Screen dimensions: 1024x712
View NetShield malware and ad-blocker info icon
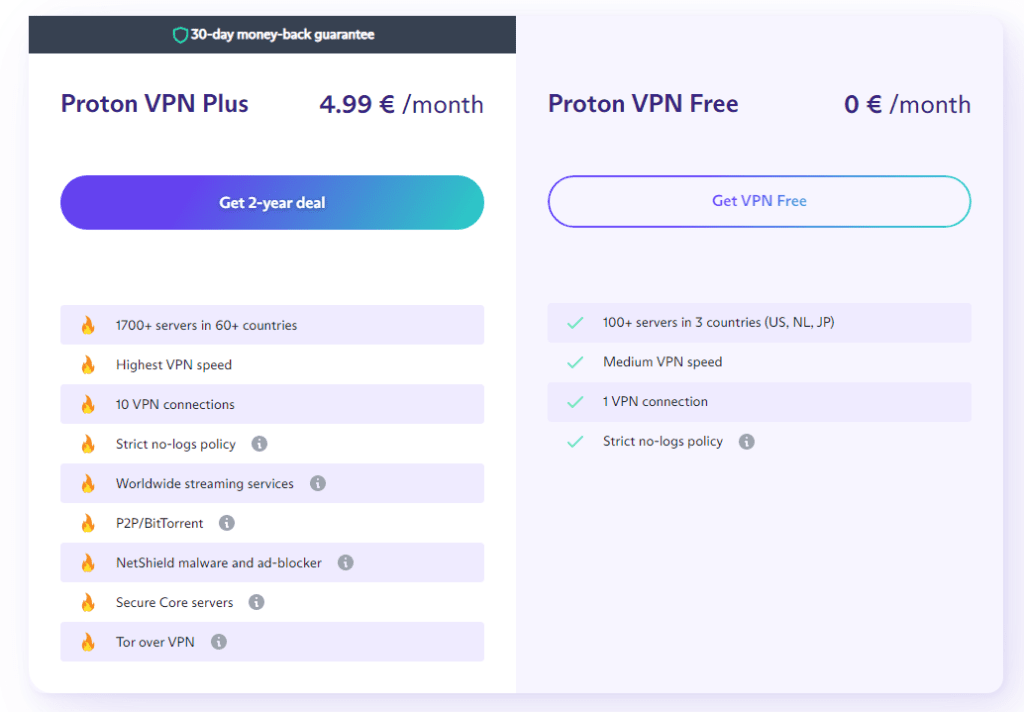click(x=345, y=562)
